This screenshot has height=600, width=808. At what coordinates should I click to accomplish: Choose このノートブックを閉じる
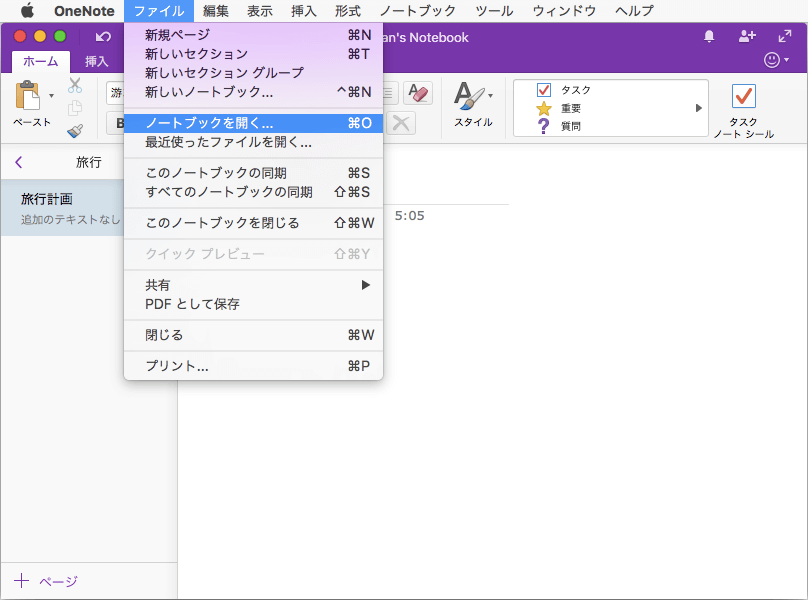tap(254, 223)
